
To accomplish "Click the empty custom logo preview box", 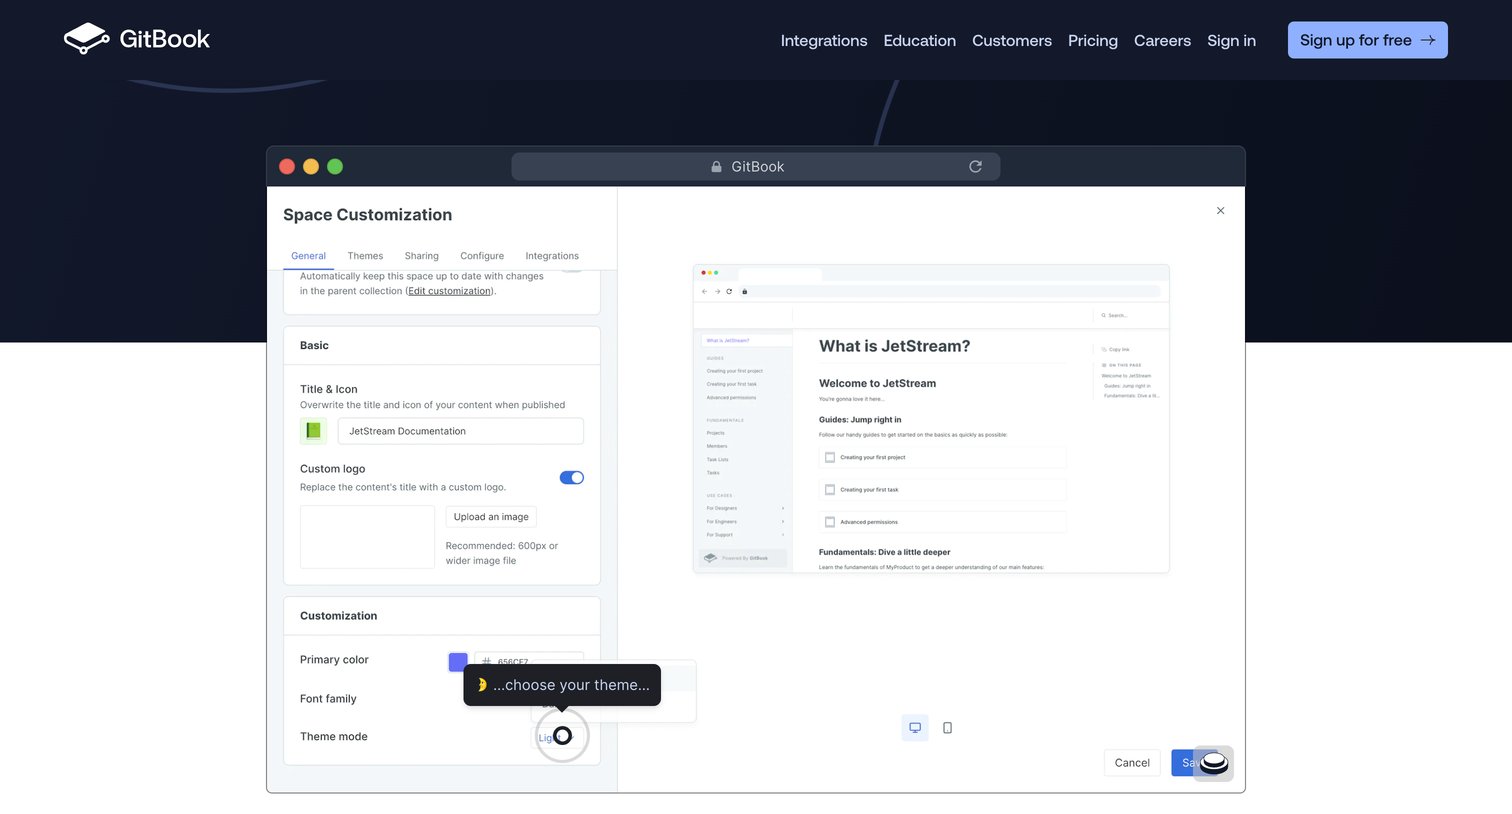I will (367, 537).
